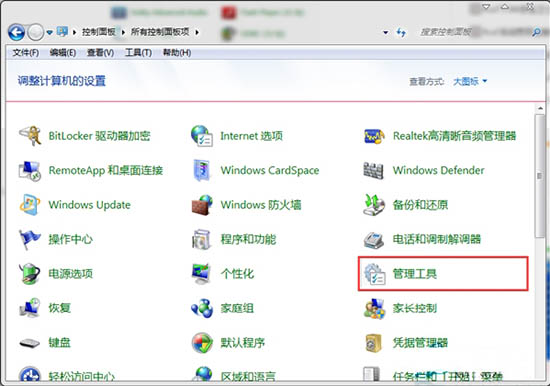
Task: Click the 键盘 keyboard icon
Action: (29, 343)
